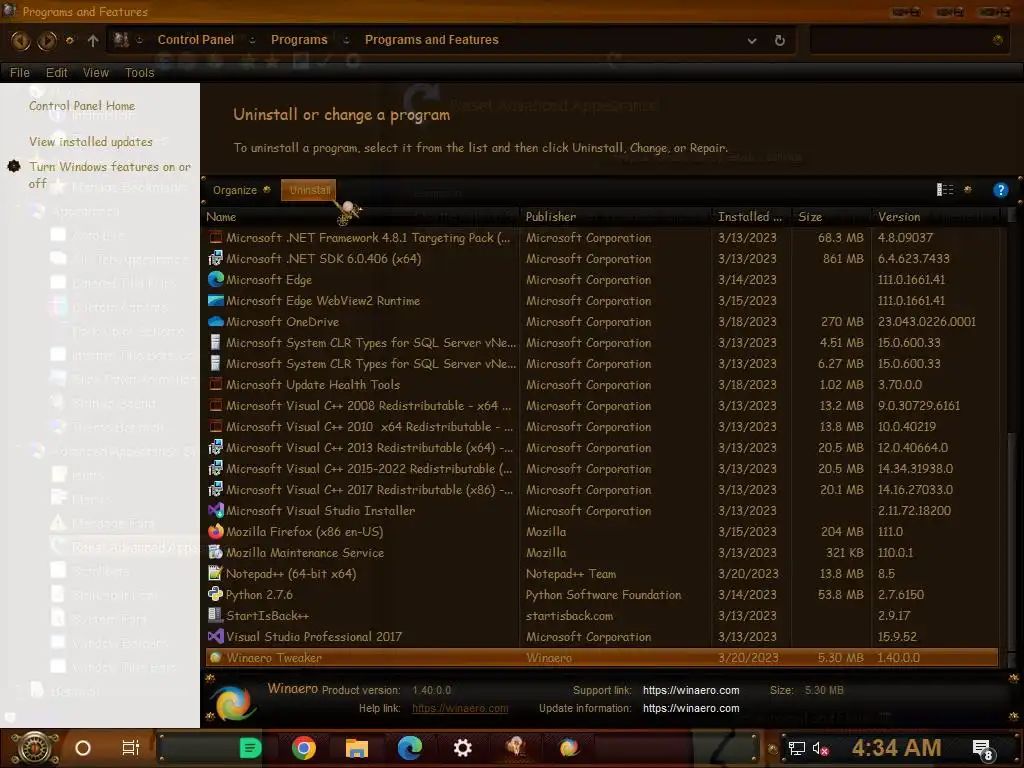Change the list view layout icon
The image size is (1024, 768).
tap(944, 190)
